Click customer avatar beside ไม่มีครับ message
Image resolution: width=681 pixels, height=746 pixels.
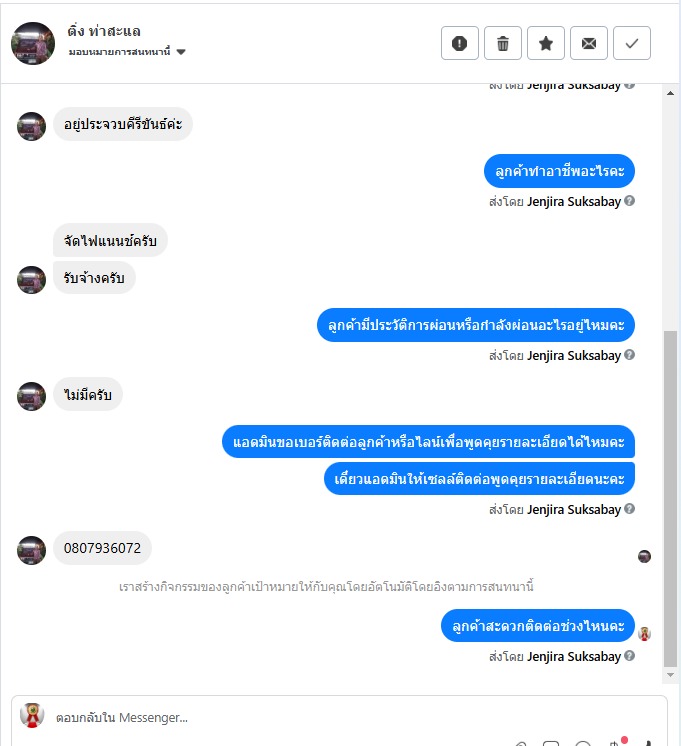pos(31,396)
